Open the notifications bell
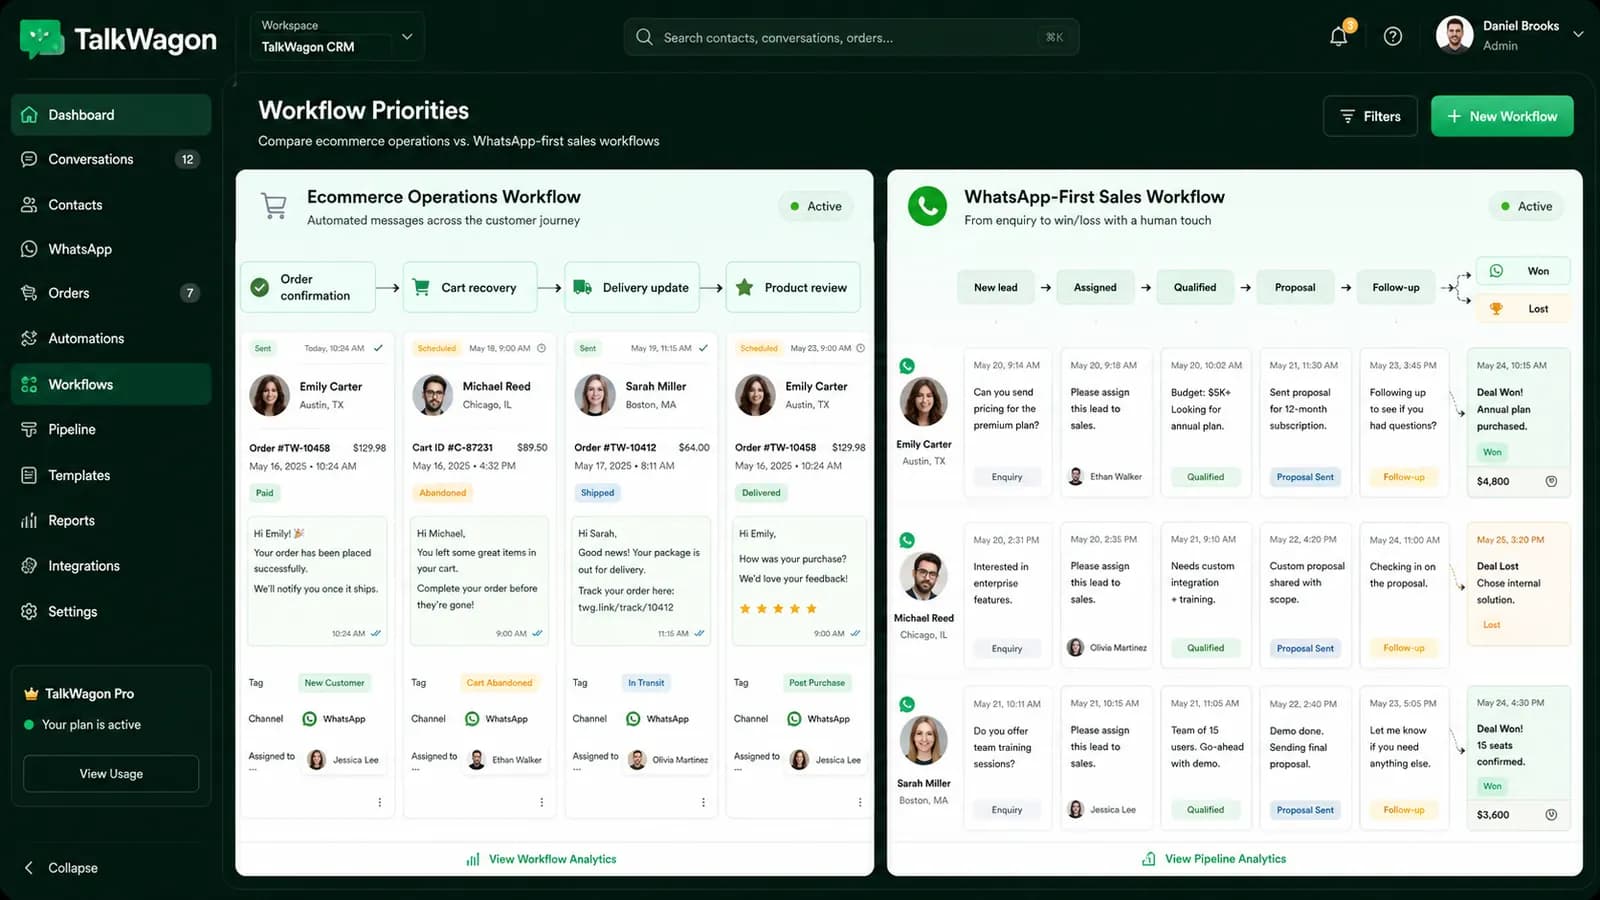The image size is (1600, 900). coord(1338,37)
